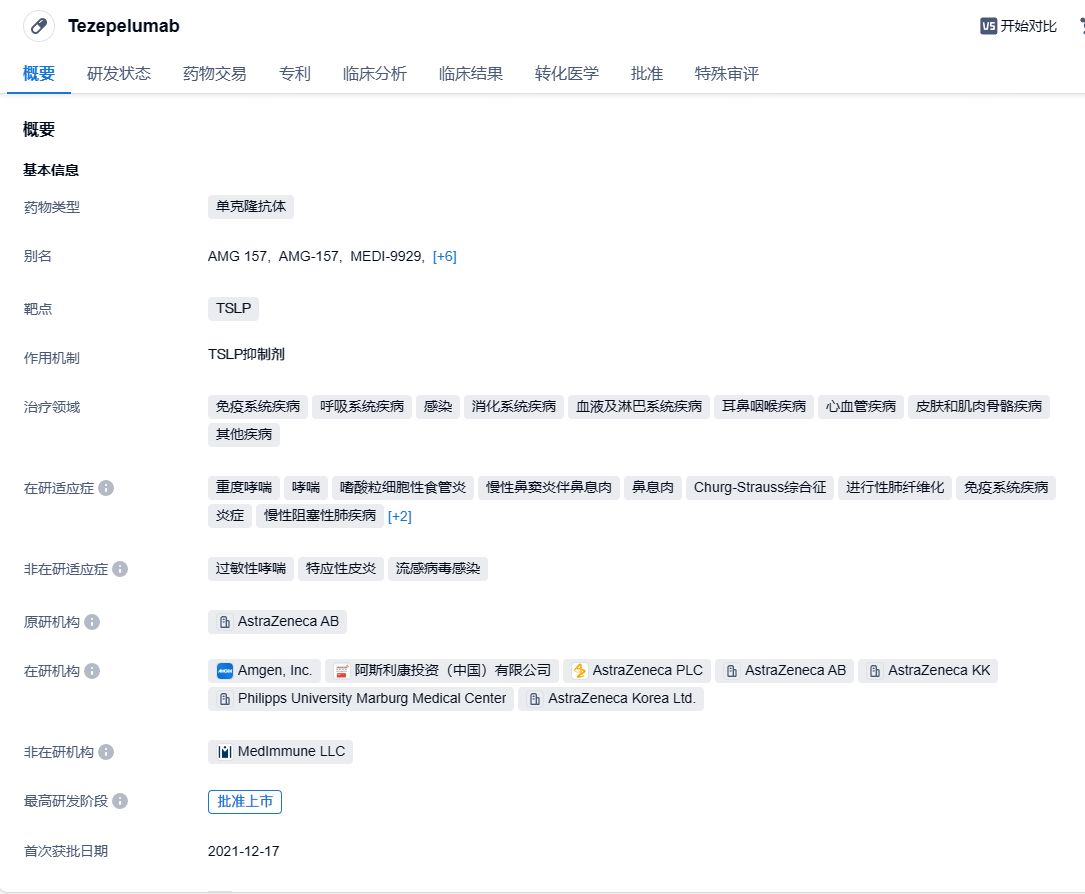
Task: Open info icon next to 最高研发阶段
Action: (x=120, y=801)
